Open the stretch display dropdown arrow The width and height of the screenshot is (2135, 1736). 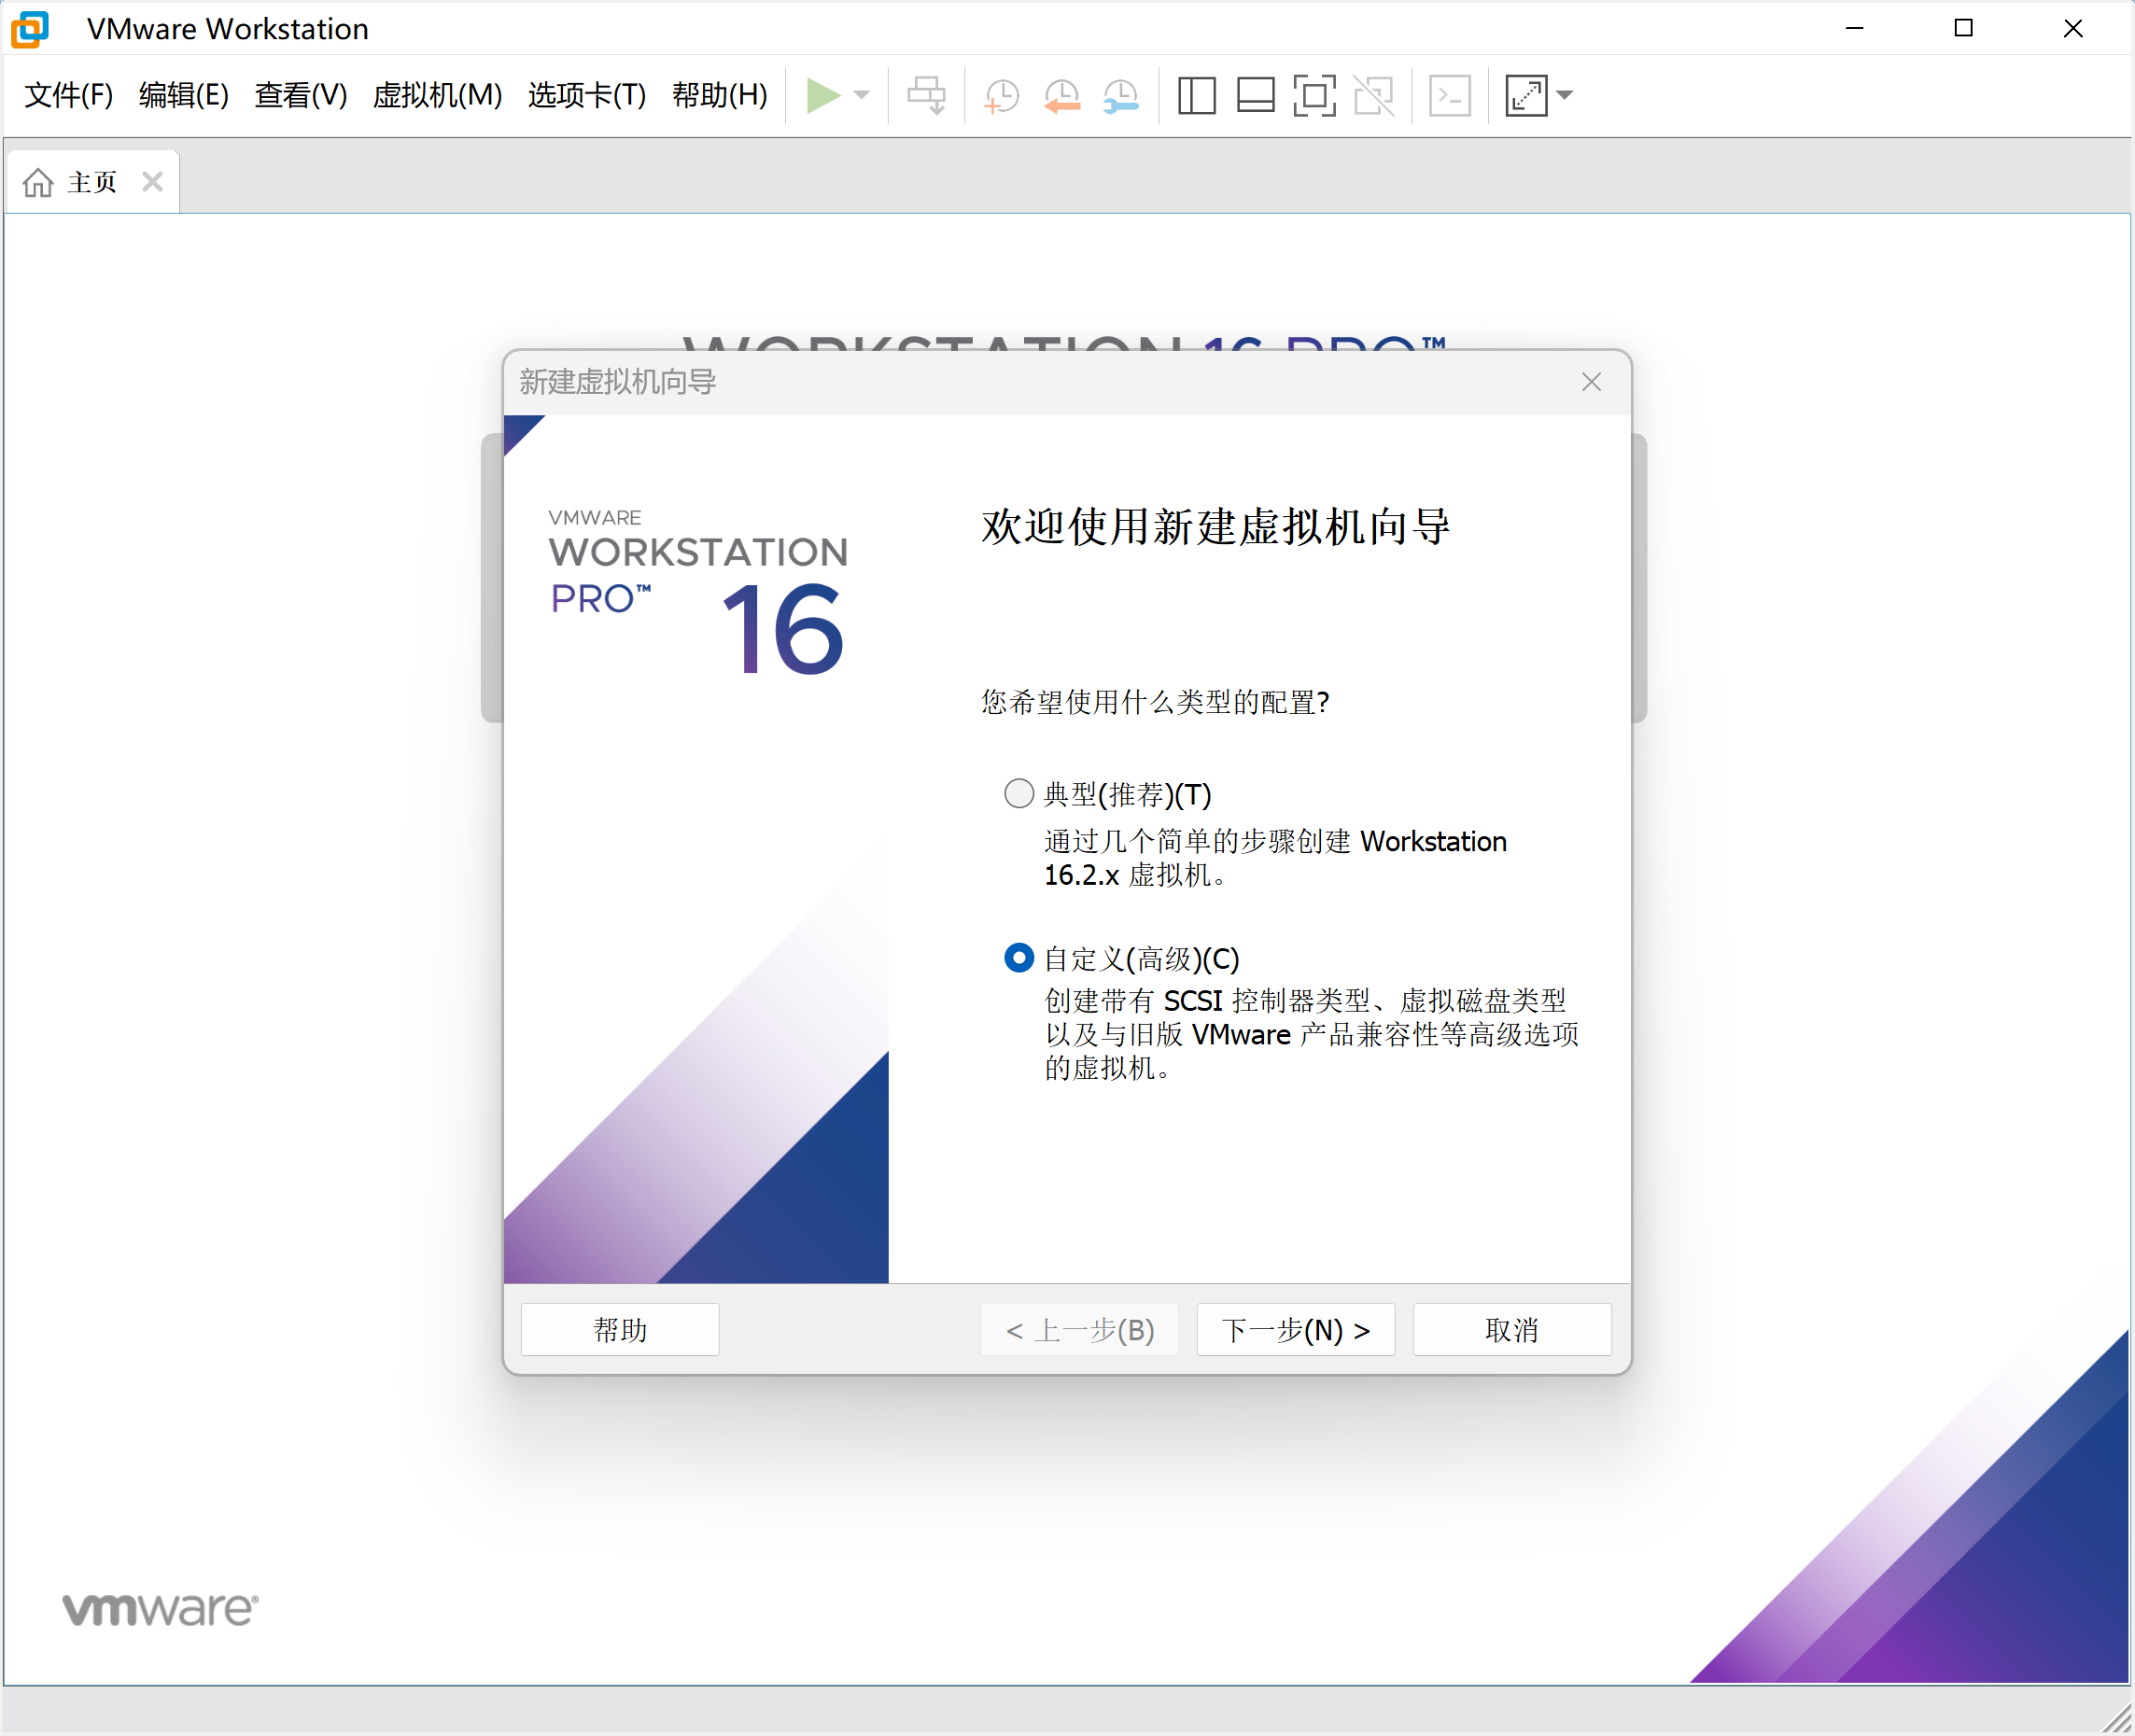1565,96
